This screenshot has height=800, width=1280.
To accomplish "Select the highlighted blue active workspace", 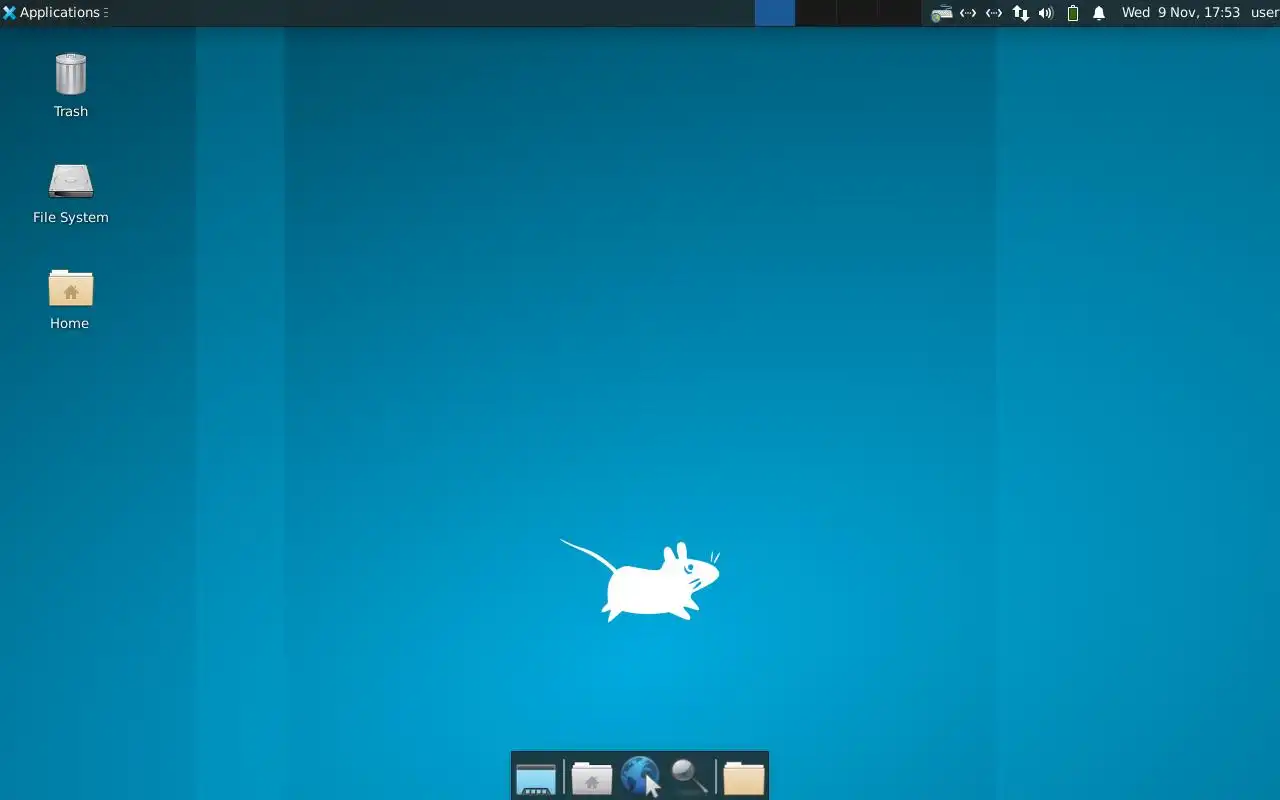I will (x=775, y=13).
